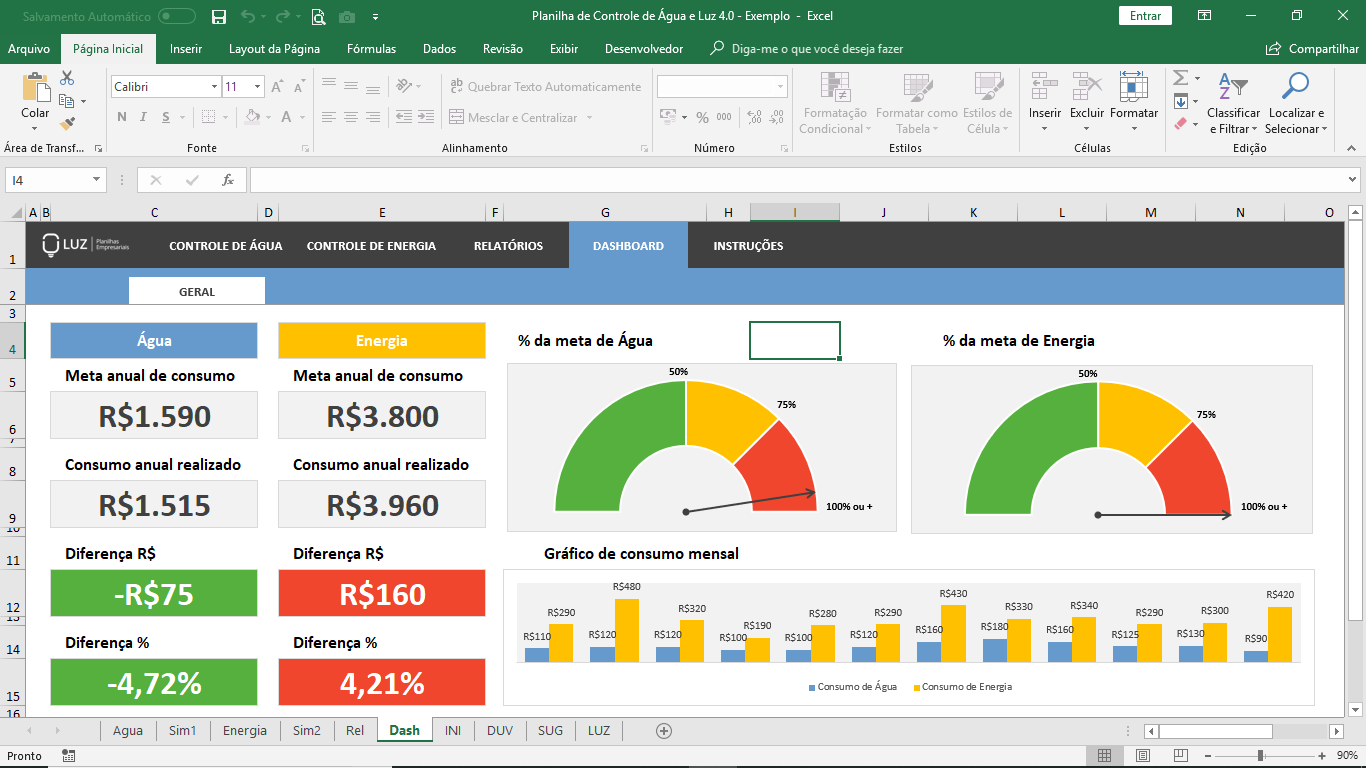Click the percent style icon
Image resolution: width=1366 pixels, height=768 pixels.
702,117
